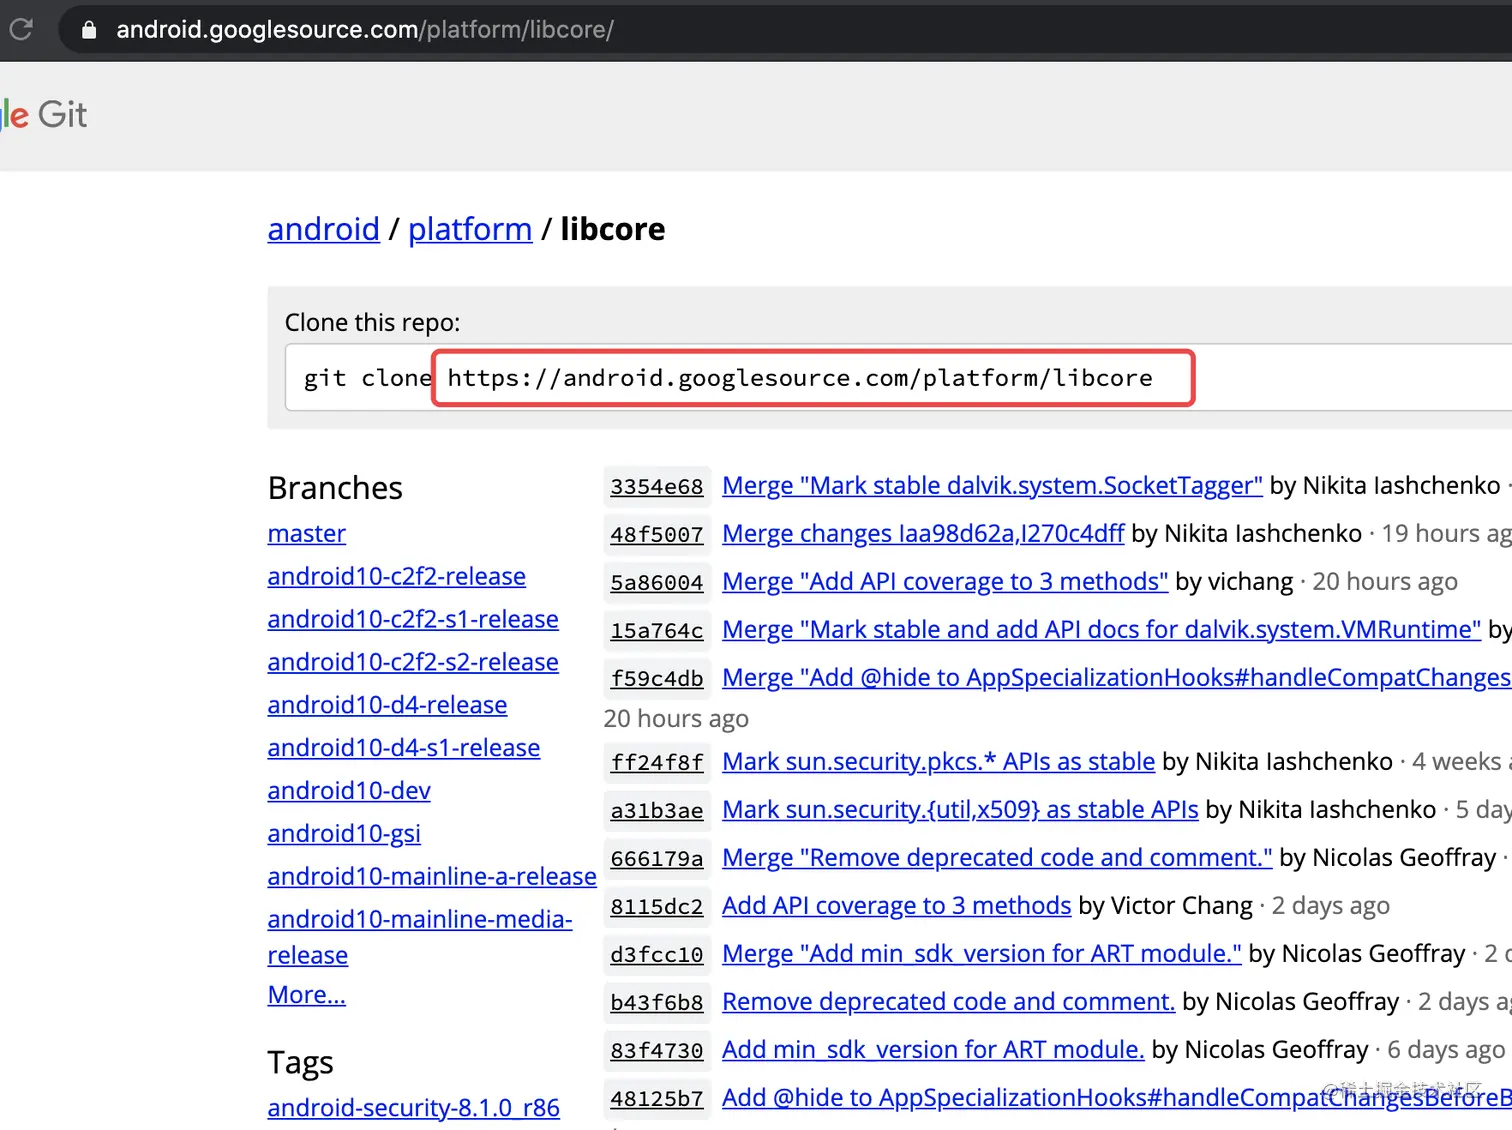Open commit hash 15a764c
Screen dimensions: 1512x1130
click(657, 631)
